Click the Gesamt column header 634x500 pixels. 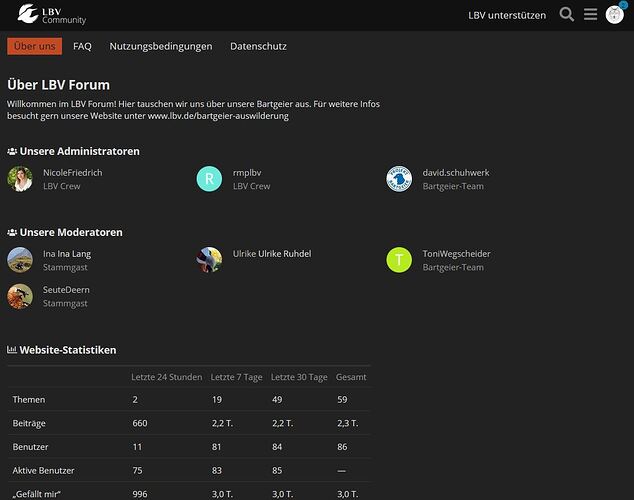click(x=351, y=377)
